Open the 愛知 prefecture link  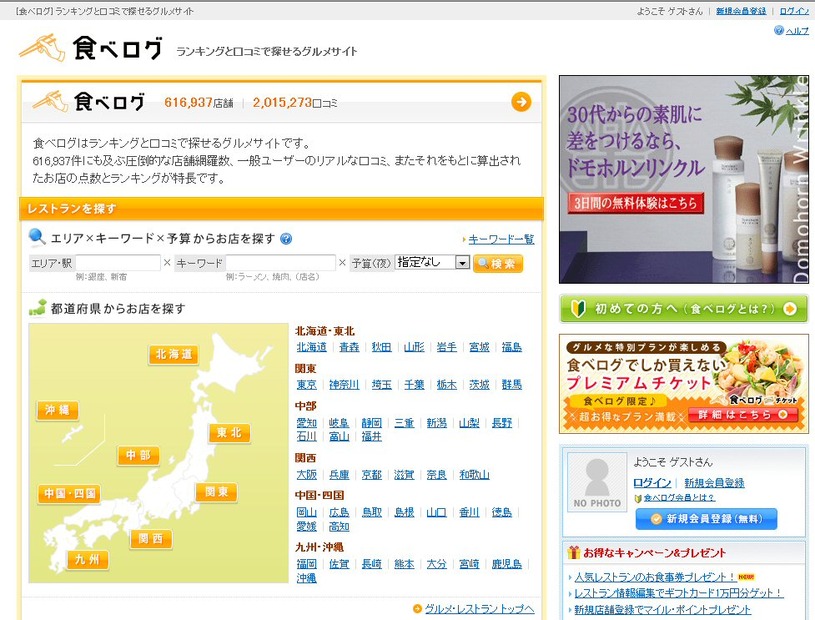pos(307,423)
